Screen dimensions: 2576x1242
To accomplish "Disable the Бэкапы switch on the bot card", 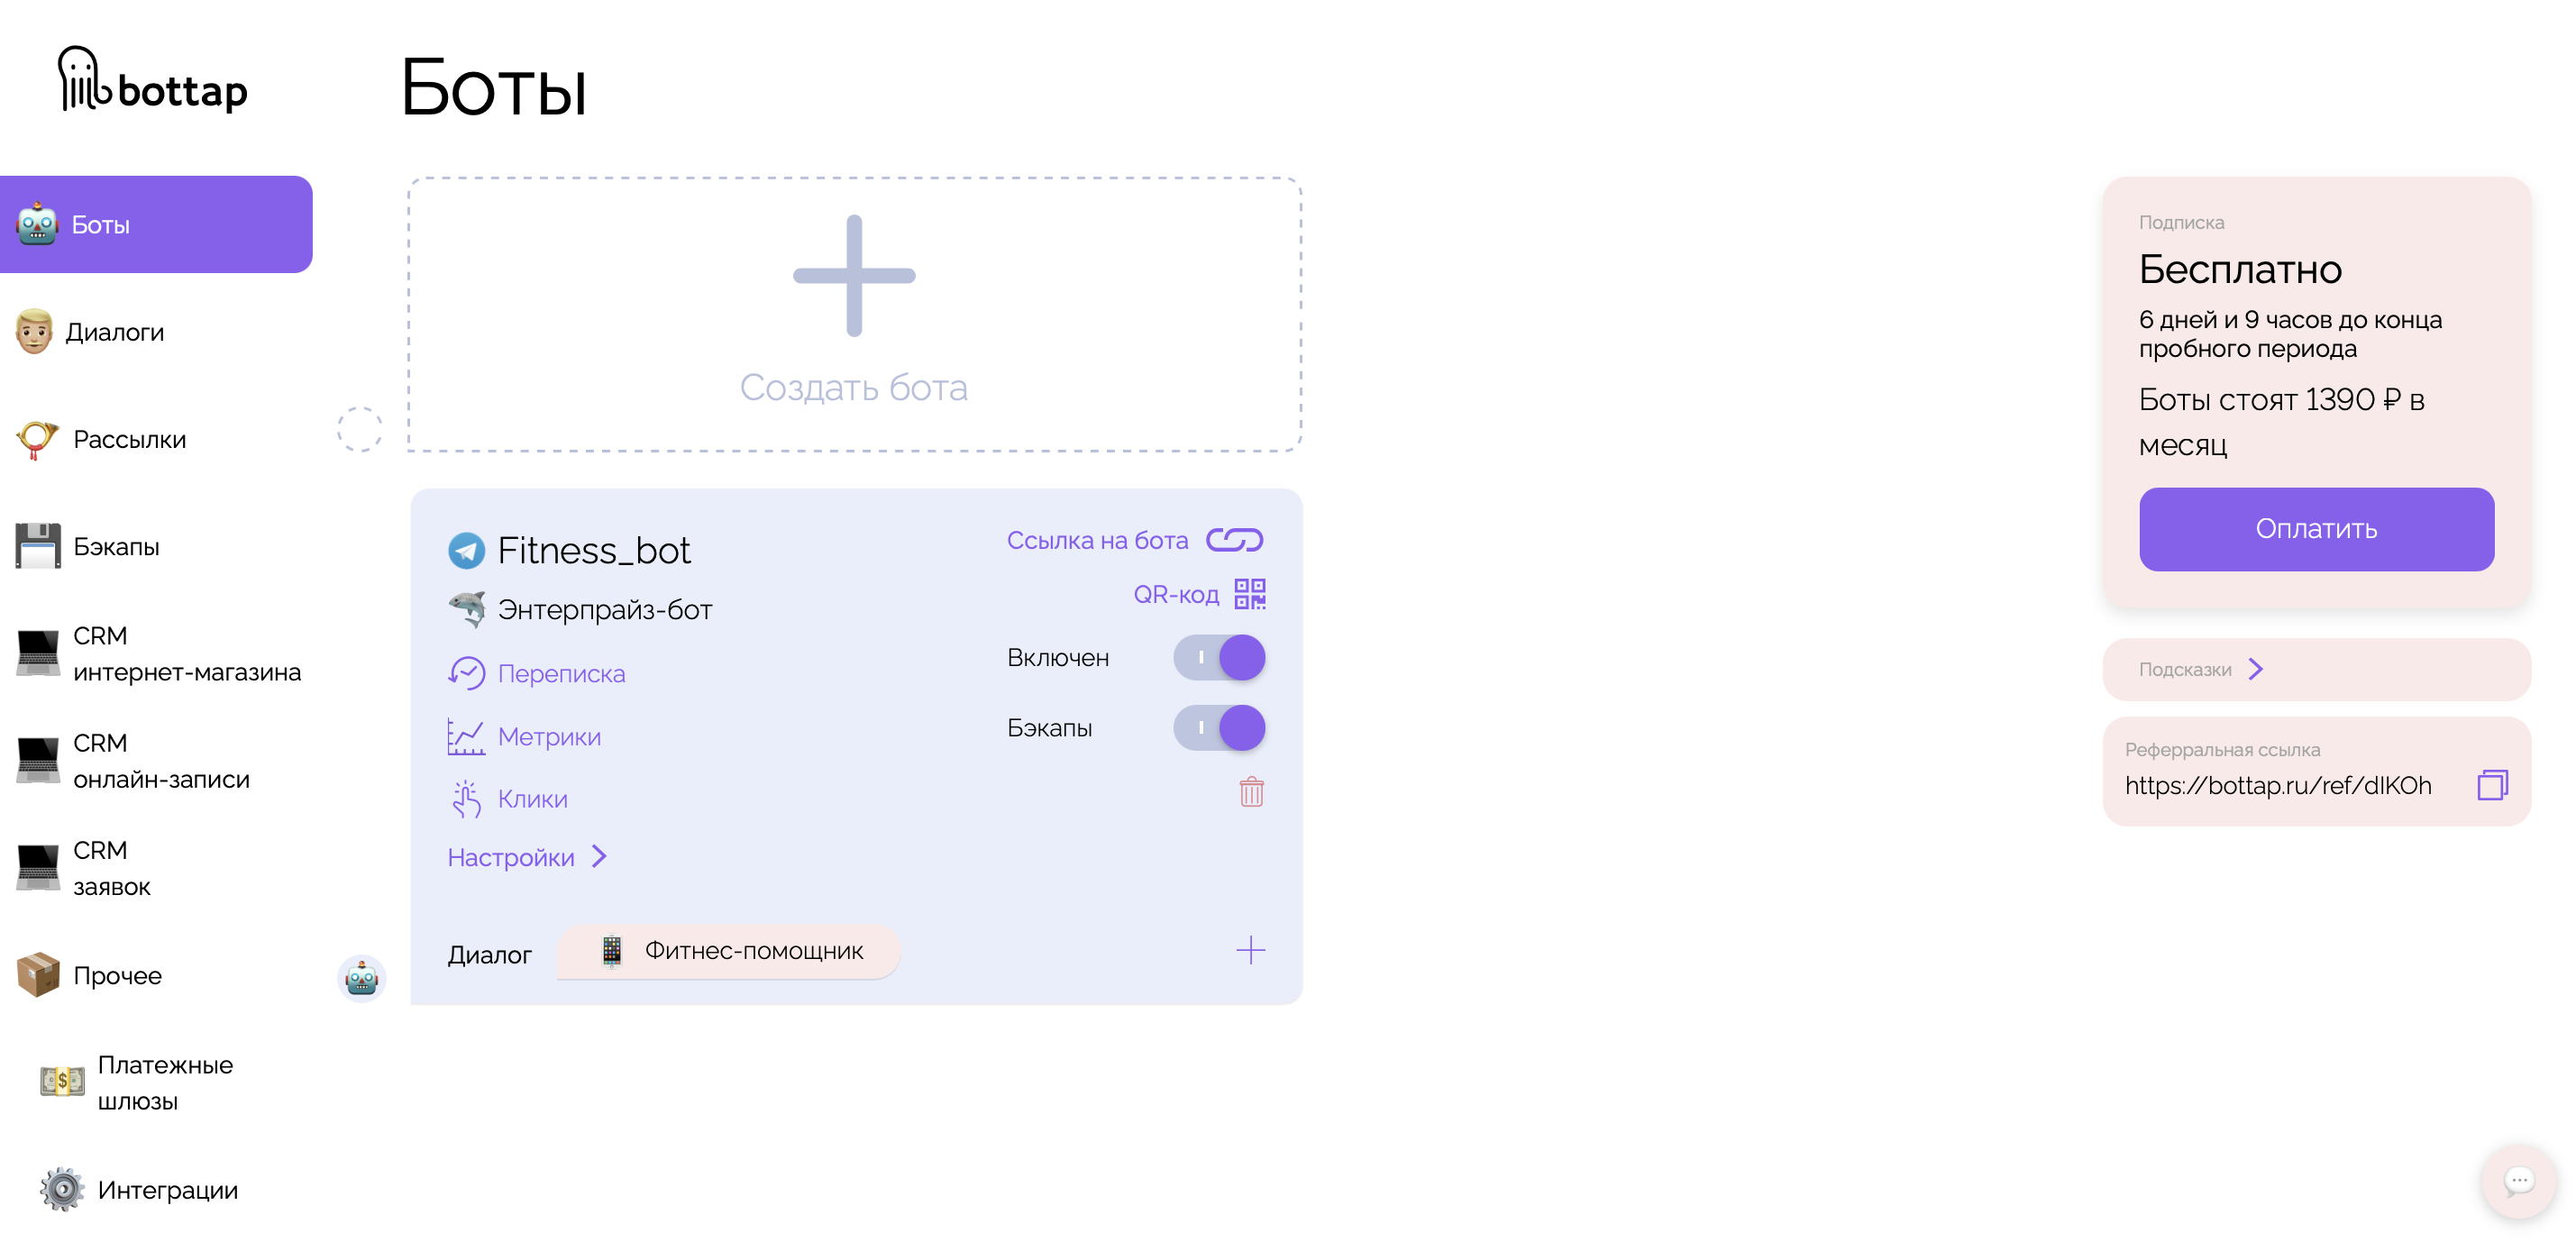I will click(1219, 728).
